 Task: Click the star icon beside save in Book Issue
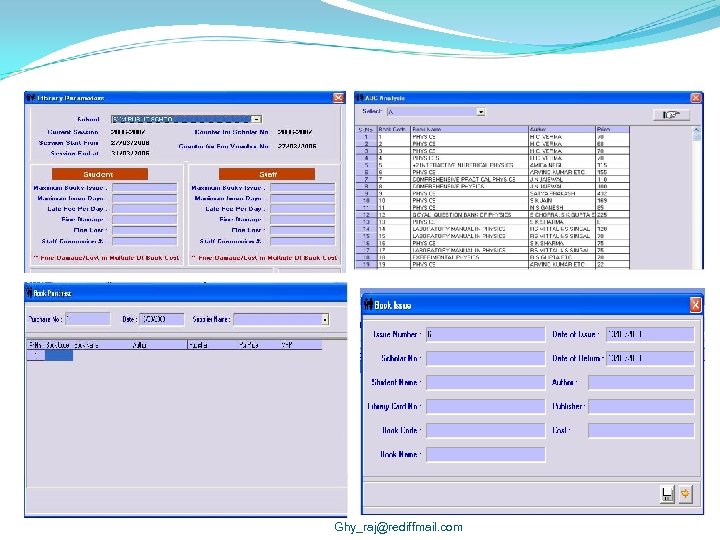click(686, 494)
